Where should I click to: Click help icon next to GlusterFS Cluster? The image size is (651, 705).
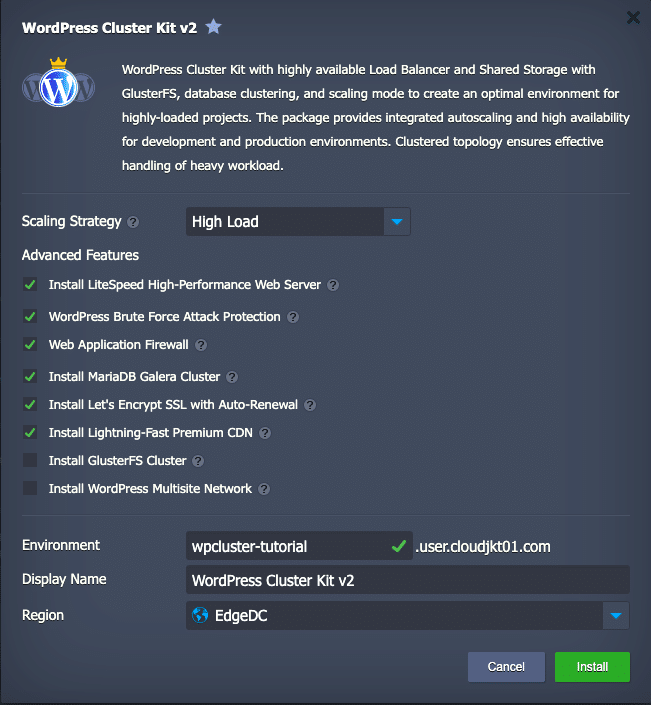(x=198, y=461)
